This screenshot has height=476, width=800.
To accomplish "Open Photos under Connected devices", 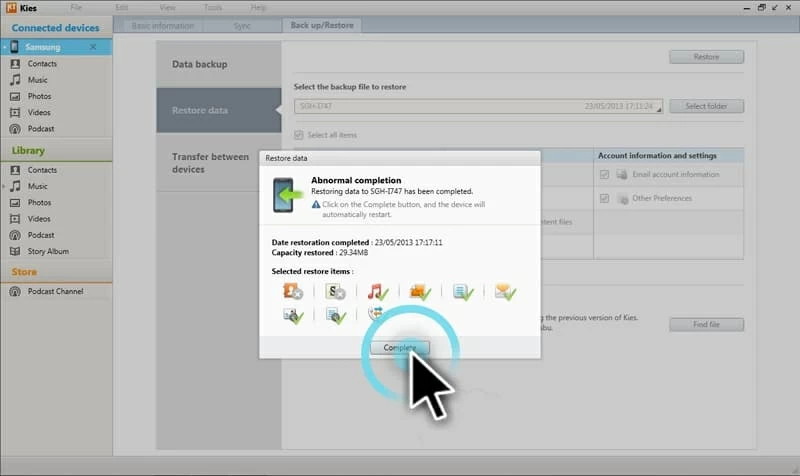I will click(39, 96).
